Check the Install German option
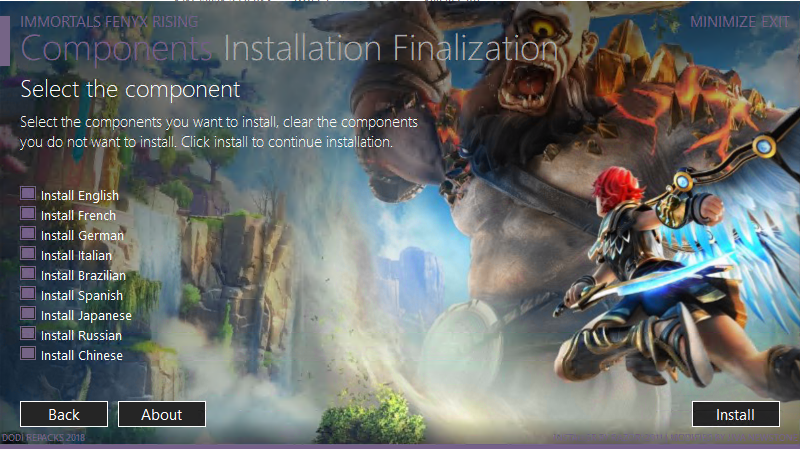Image resolution: width=800 pixels, height=449 pixels. (x=28, y=233)
